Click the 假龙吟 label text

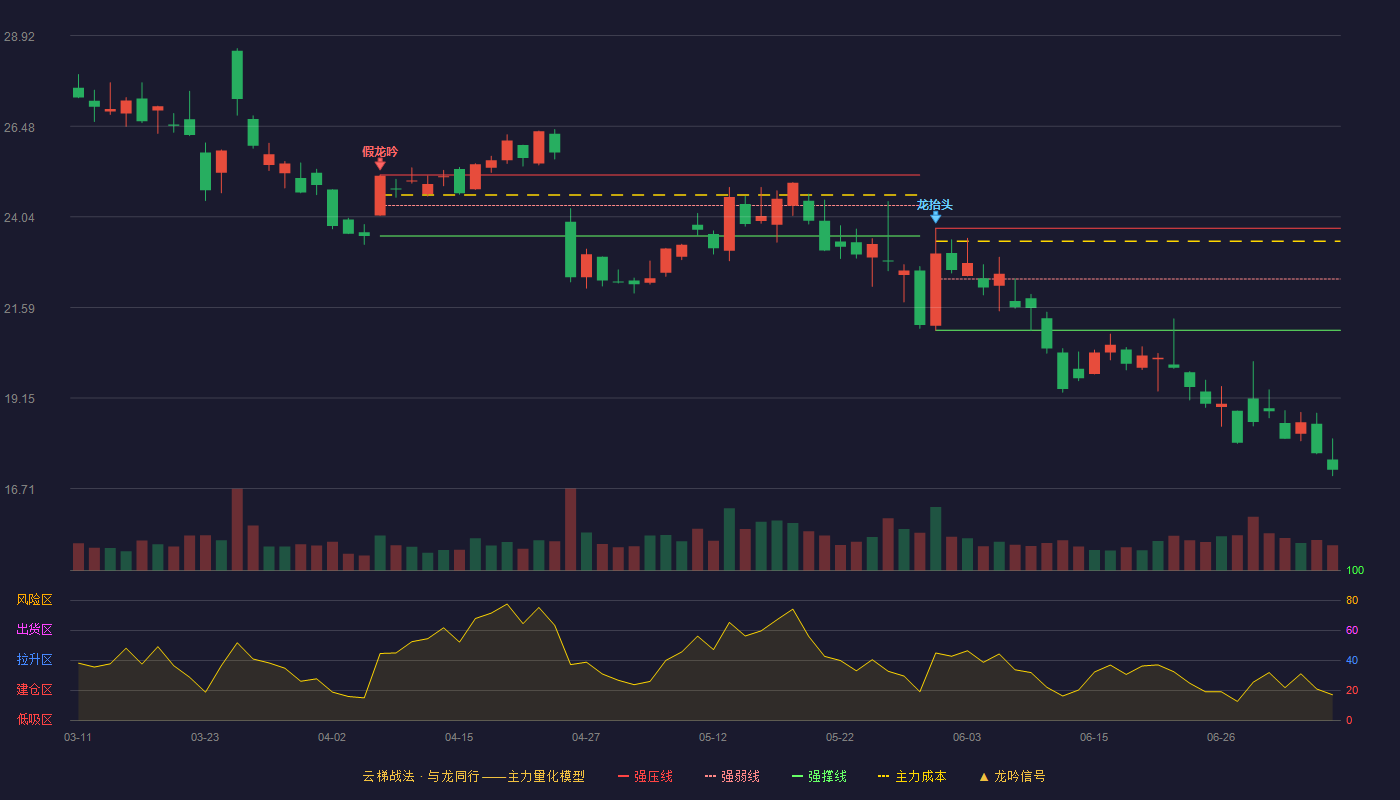click(x=380, y=152)
